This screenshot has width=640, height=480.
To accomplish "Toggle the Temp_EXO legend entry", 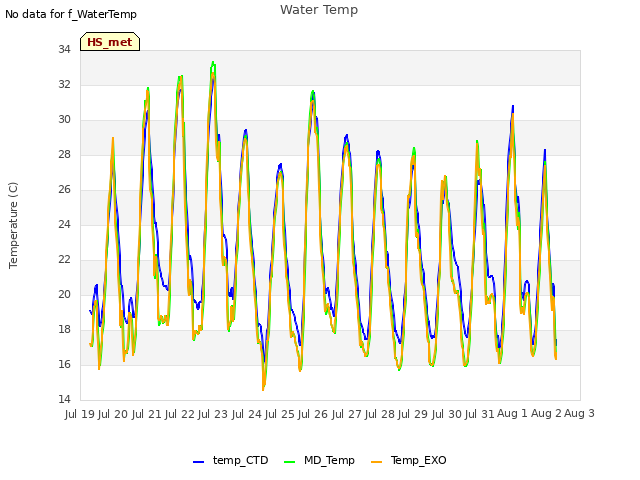I will [x=409, y=460].
